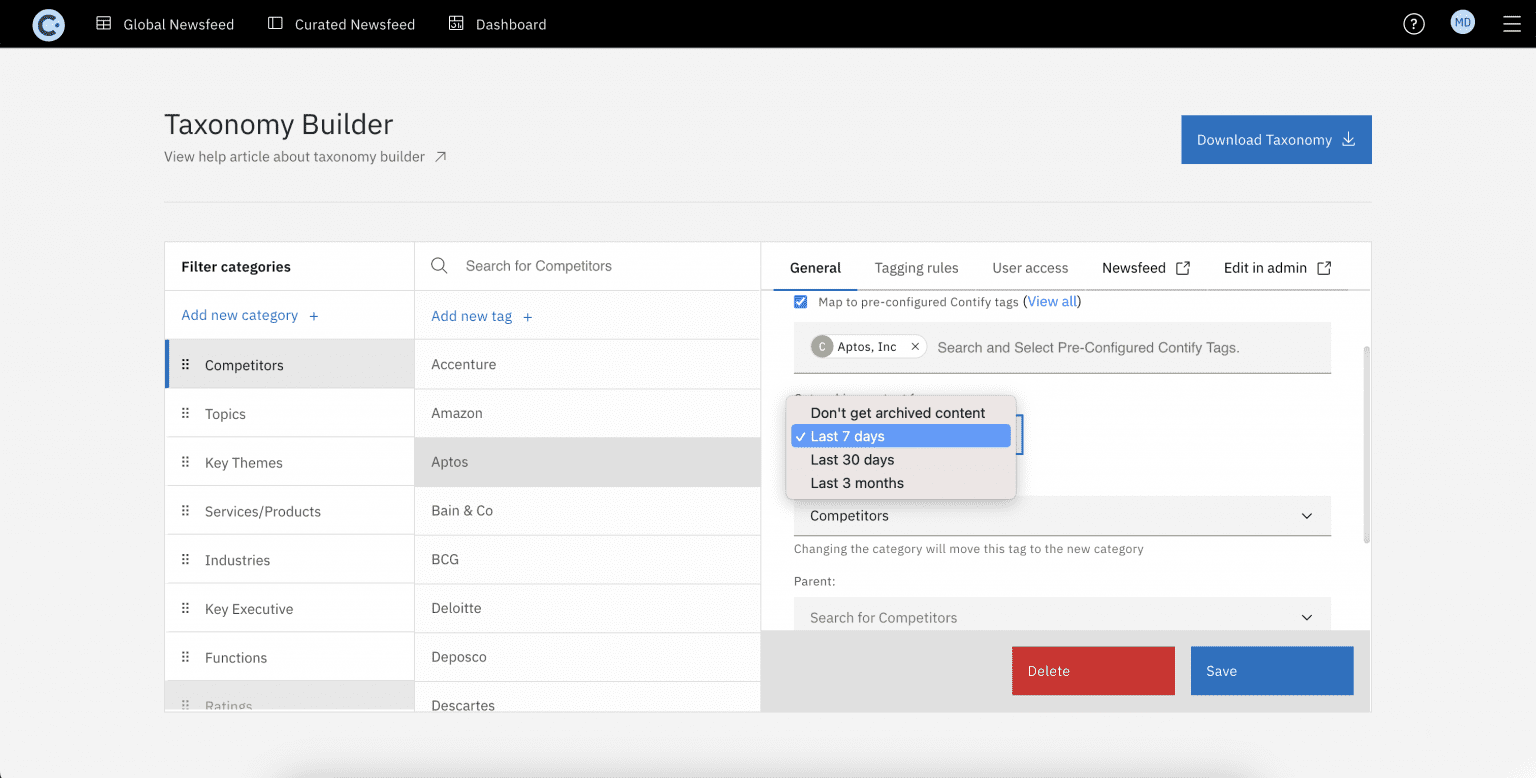The image size is (1536, 778).
Task: Expand the Competitors category dropdown
Action: click(1061, 516)
